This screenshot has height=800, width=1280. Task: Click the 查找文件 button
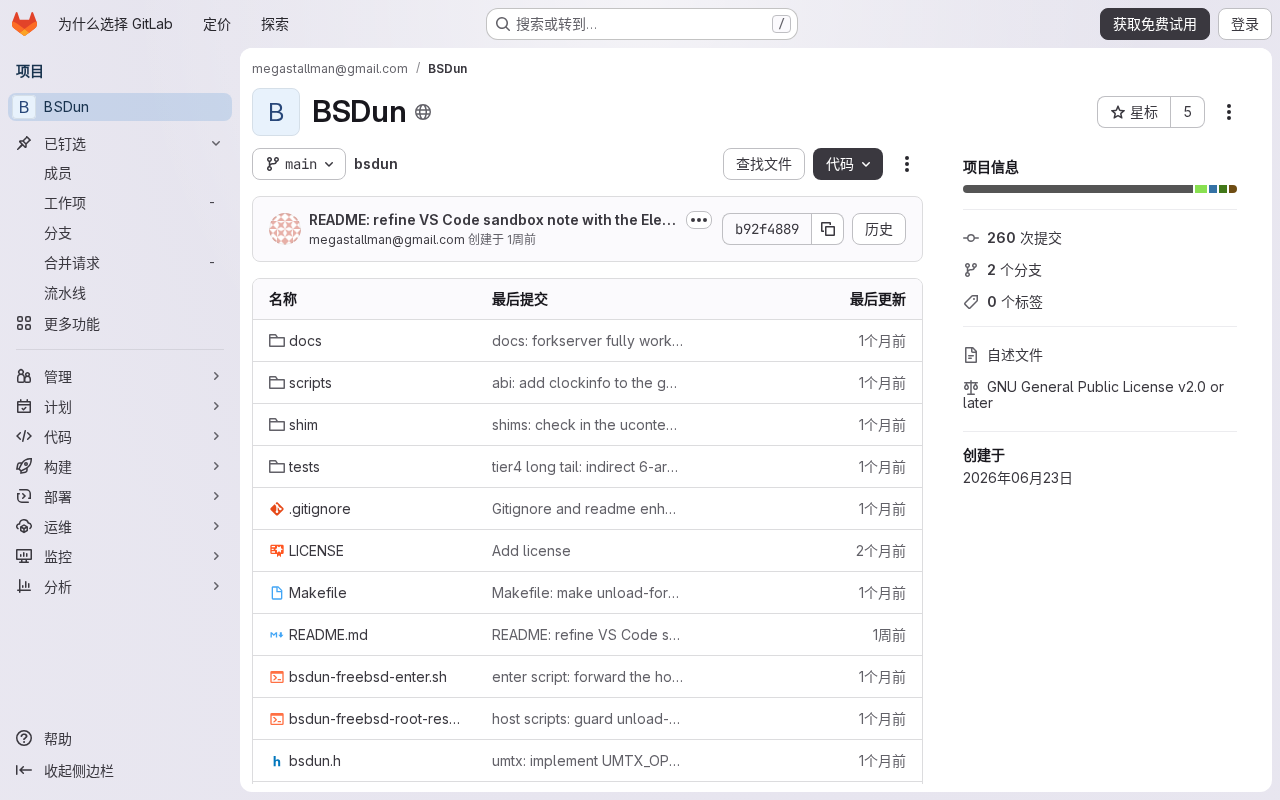pos(764,164)
